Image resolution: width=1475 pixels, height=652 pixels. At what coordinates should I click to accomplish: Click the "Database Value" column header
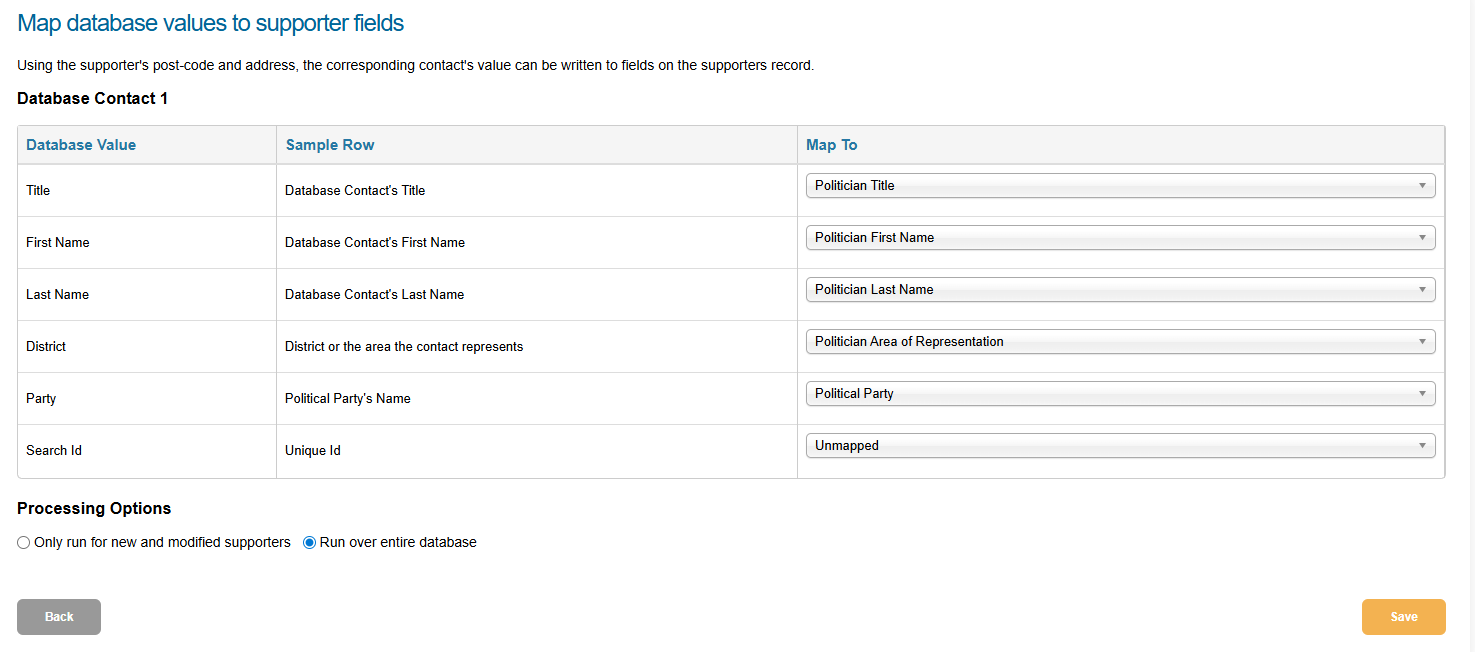81,144
